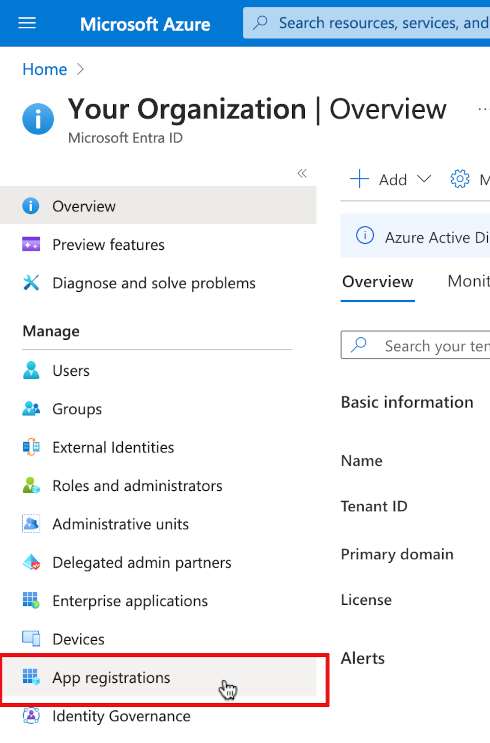The image size is (490, 743).
Task: Focus the Search resources, services search box
Action: pos(366,23)
